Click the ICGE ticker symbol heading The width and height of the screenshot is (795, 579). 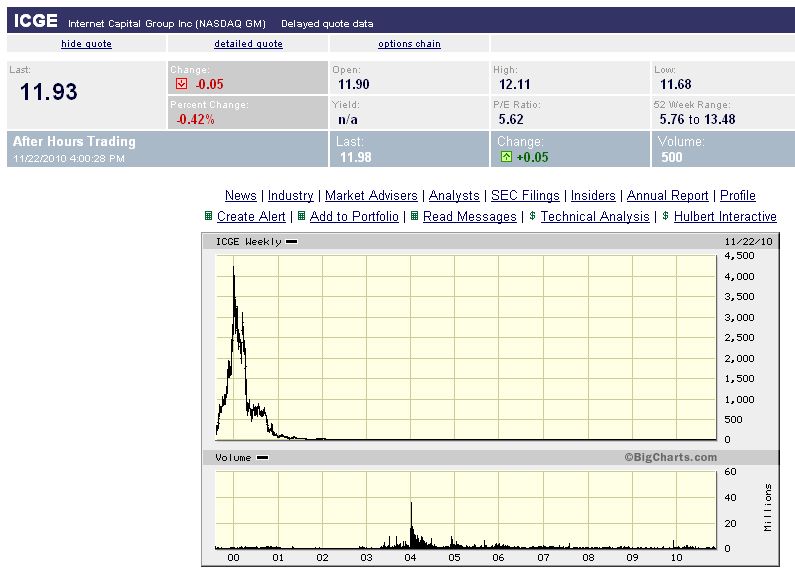click(x=35, y=21)
